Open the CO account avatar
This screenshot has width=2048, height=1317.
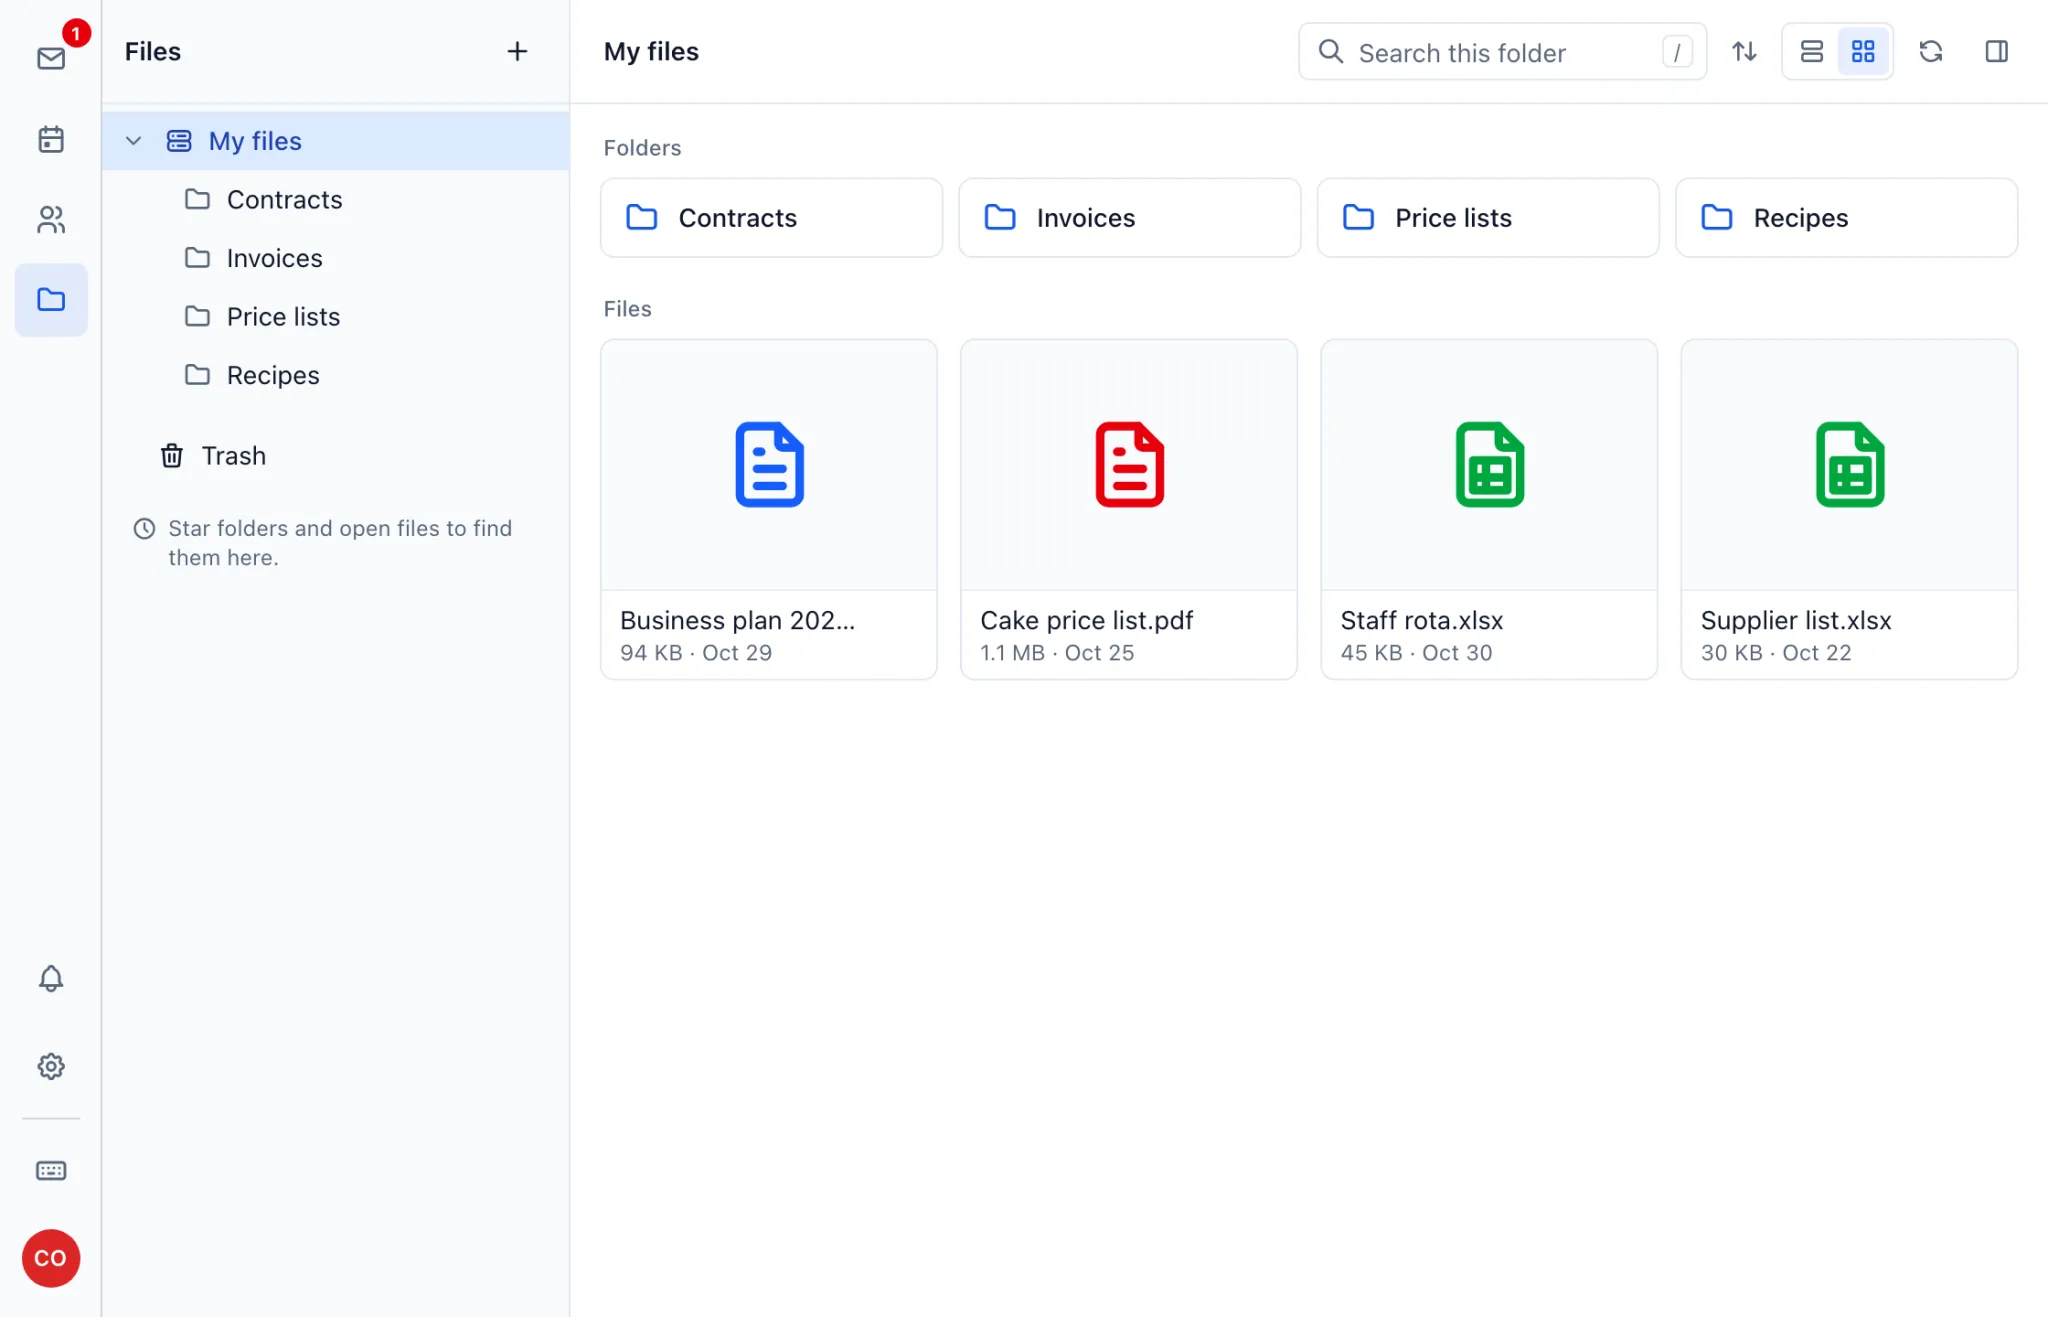click(51, 1258)
